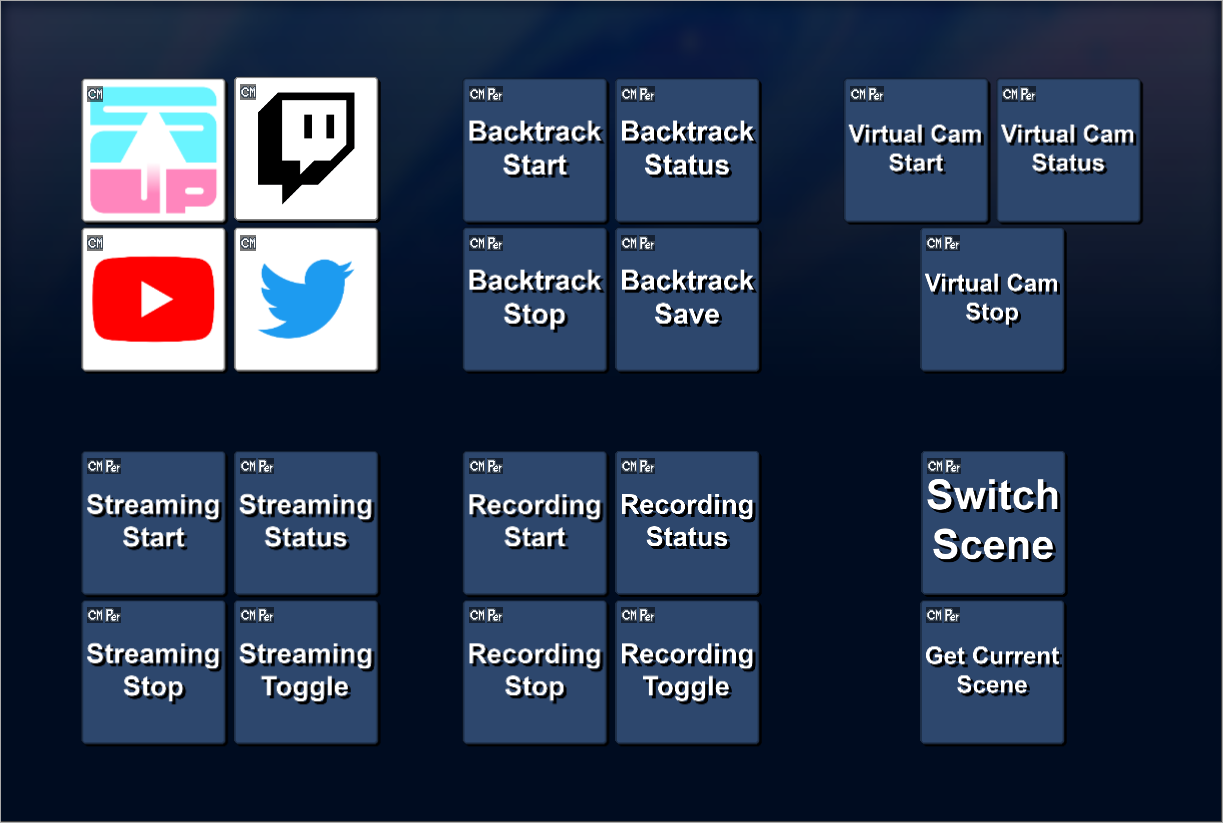This screenshot has height=823, width=1223.
Task: Click the Backtrack Start button
Action: [x=535, y=150]
